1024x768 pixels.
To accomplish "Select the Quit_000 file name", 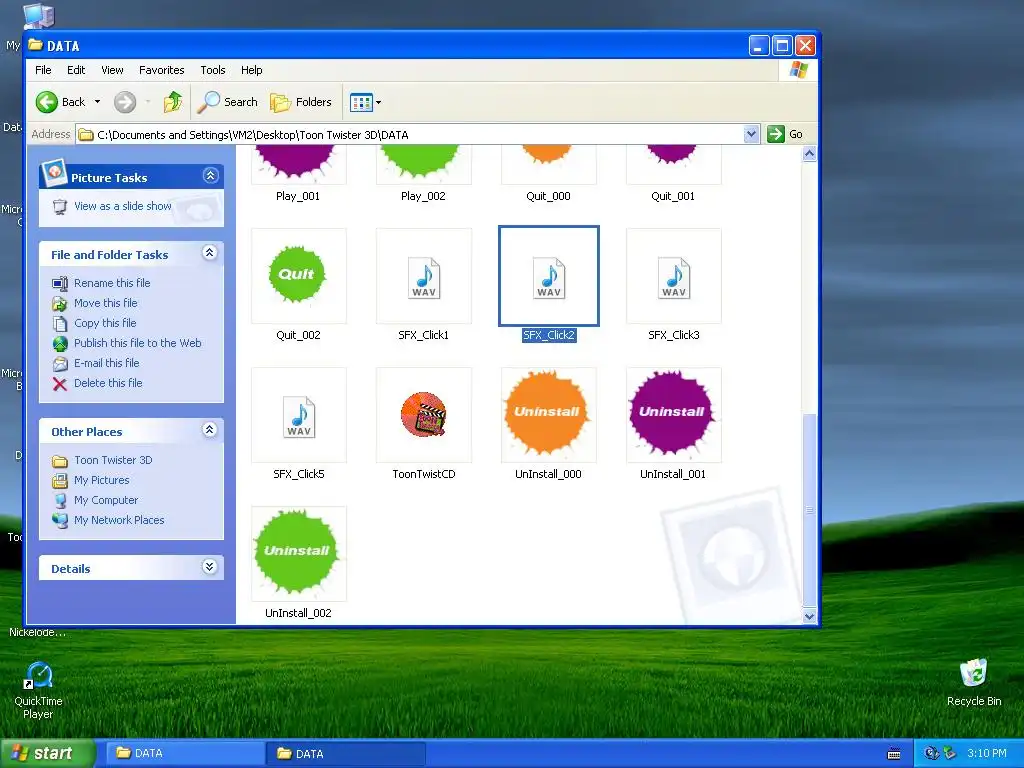I will [x=549, y=196].
